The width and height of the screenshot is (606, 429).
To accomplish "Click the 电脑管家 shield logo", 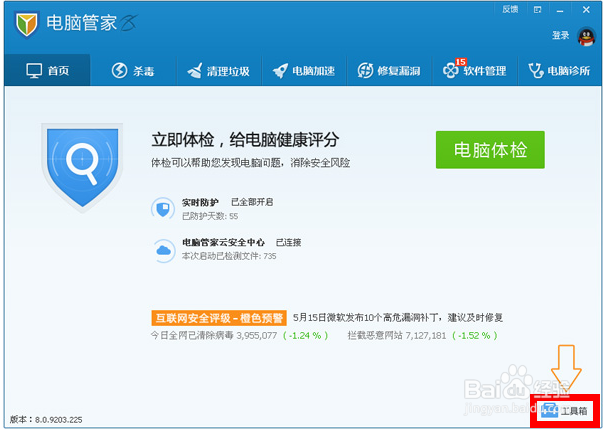I will pos(27,24).
